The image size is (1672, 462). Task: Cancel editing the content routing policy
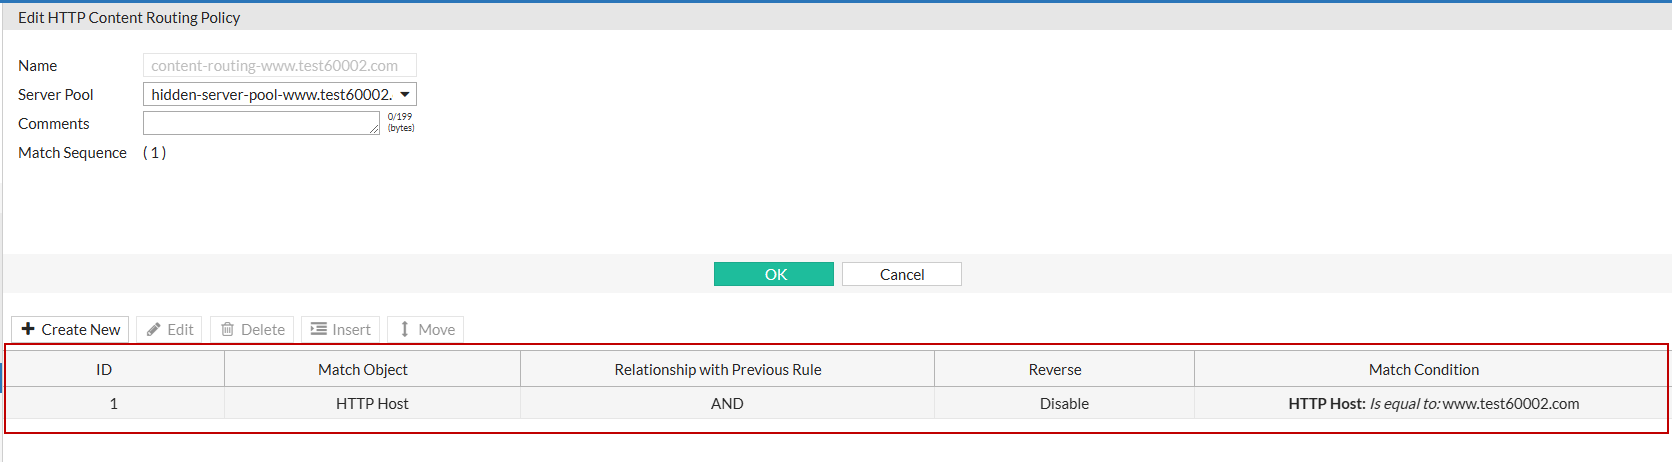[x=901, y=274]
